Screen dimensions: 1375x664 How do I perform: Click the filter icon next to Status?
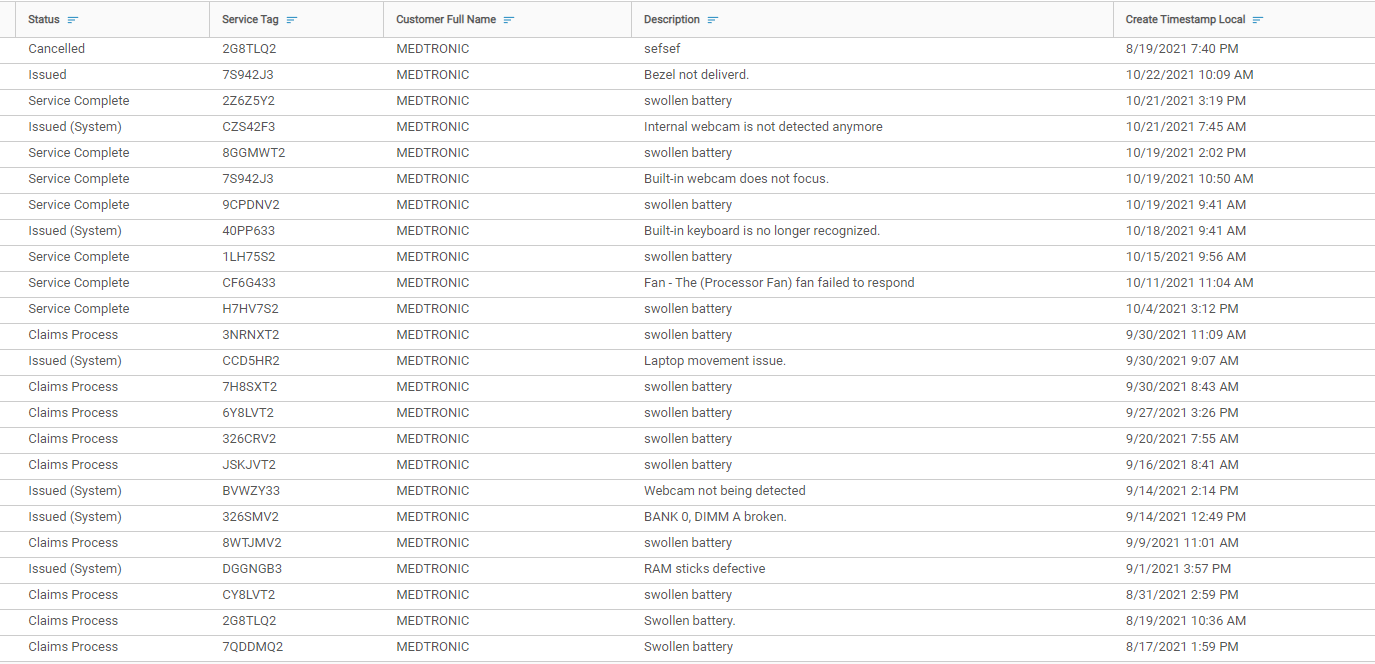pos(73,20)
